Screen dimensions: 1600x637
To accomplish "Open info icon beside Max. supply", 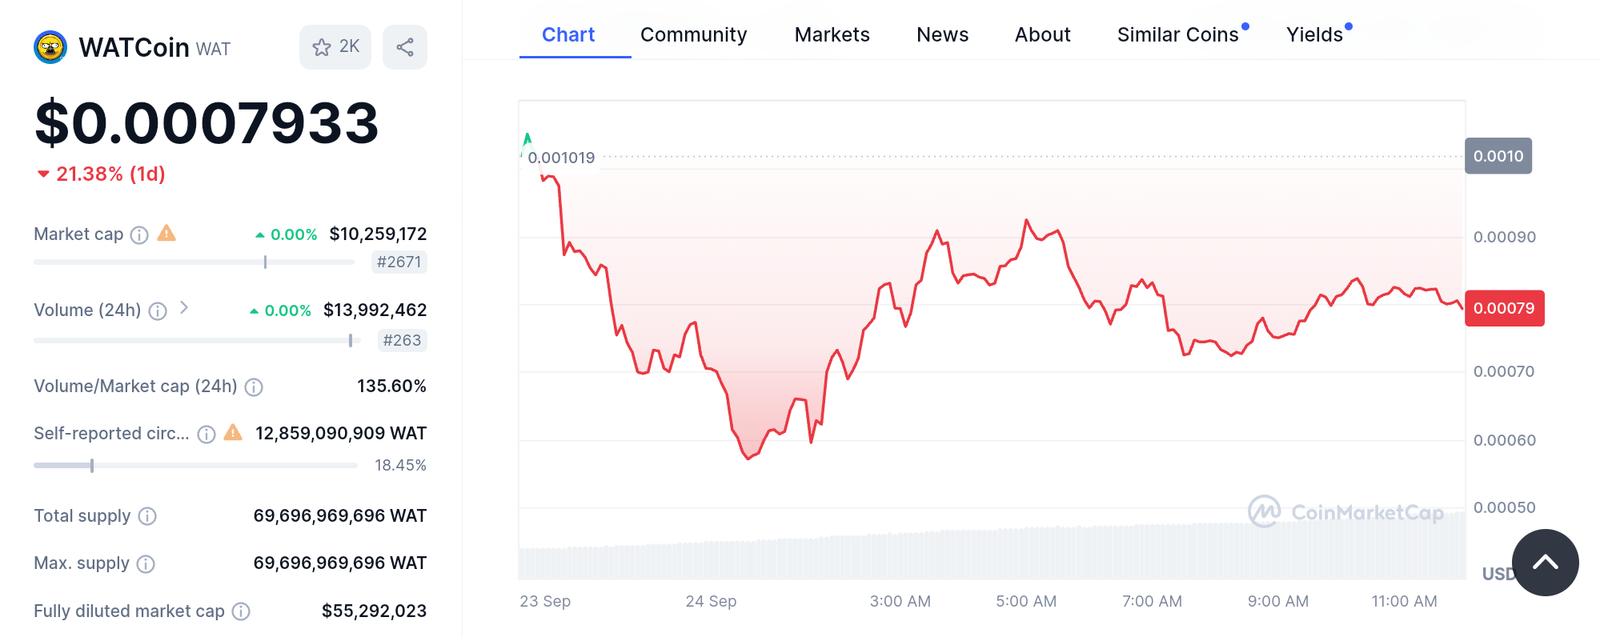I will pyautogui.click(x=146, y=564).
